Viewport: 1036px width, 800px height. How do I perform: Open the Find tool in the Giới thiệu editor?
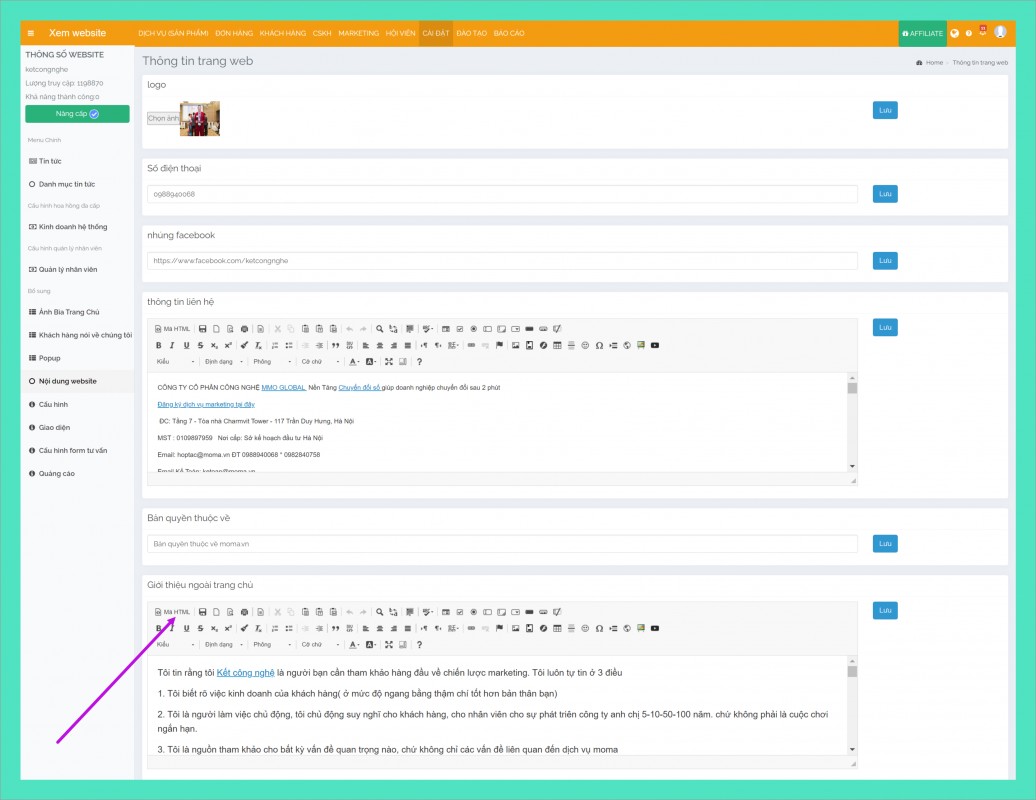[x=380, y=611]
